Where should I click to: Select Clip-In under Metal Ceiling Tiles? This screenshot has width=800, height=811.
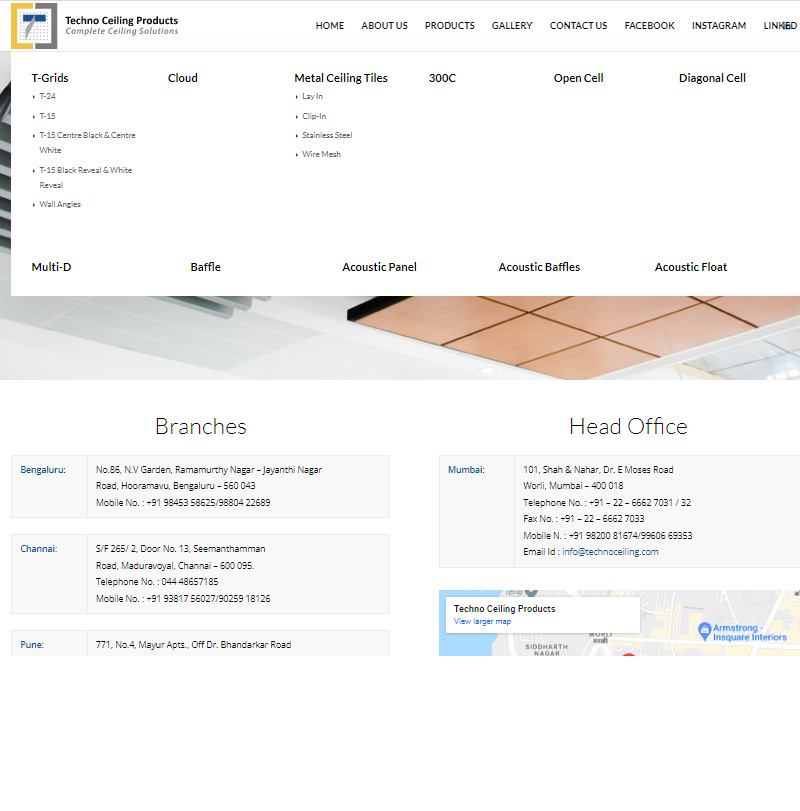tap(314, 116)
